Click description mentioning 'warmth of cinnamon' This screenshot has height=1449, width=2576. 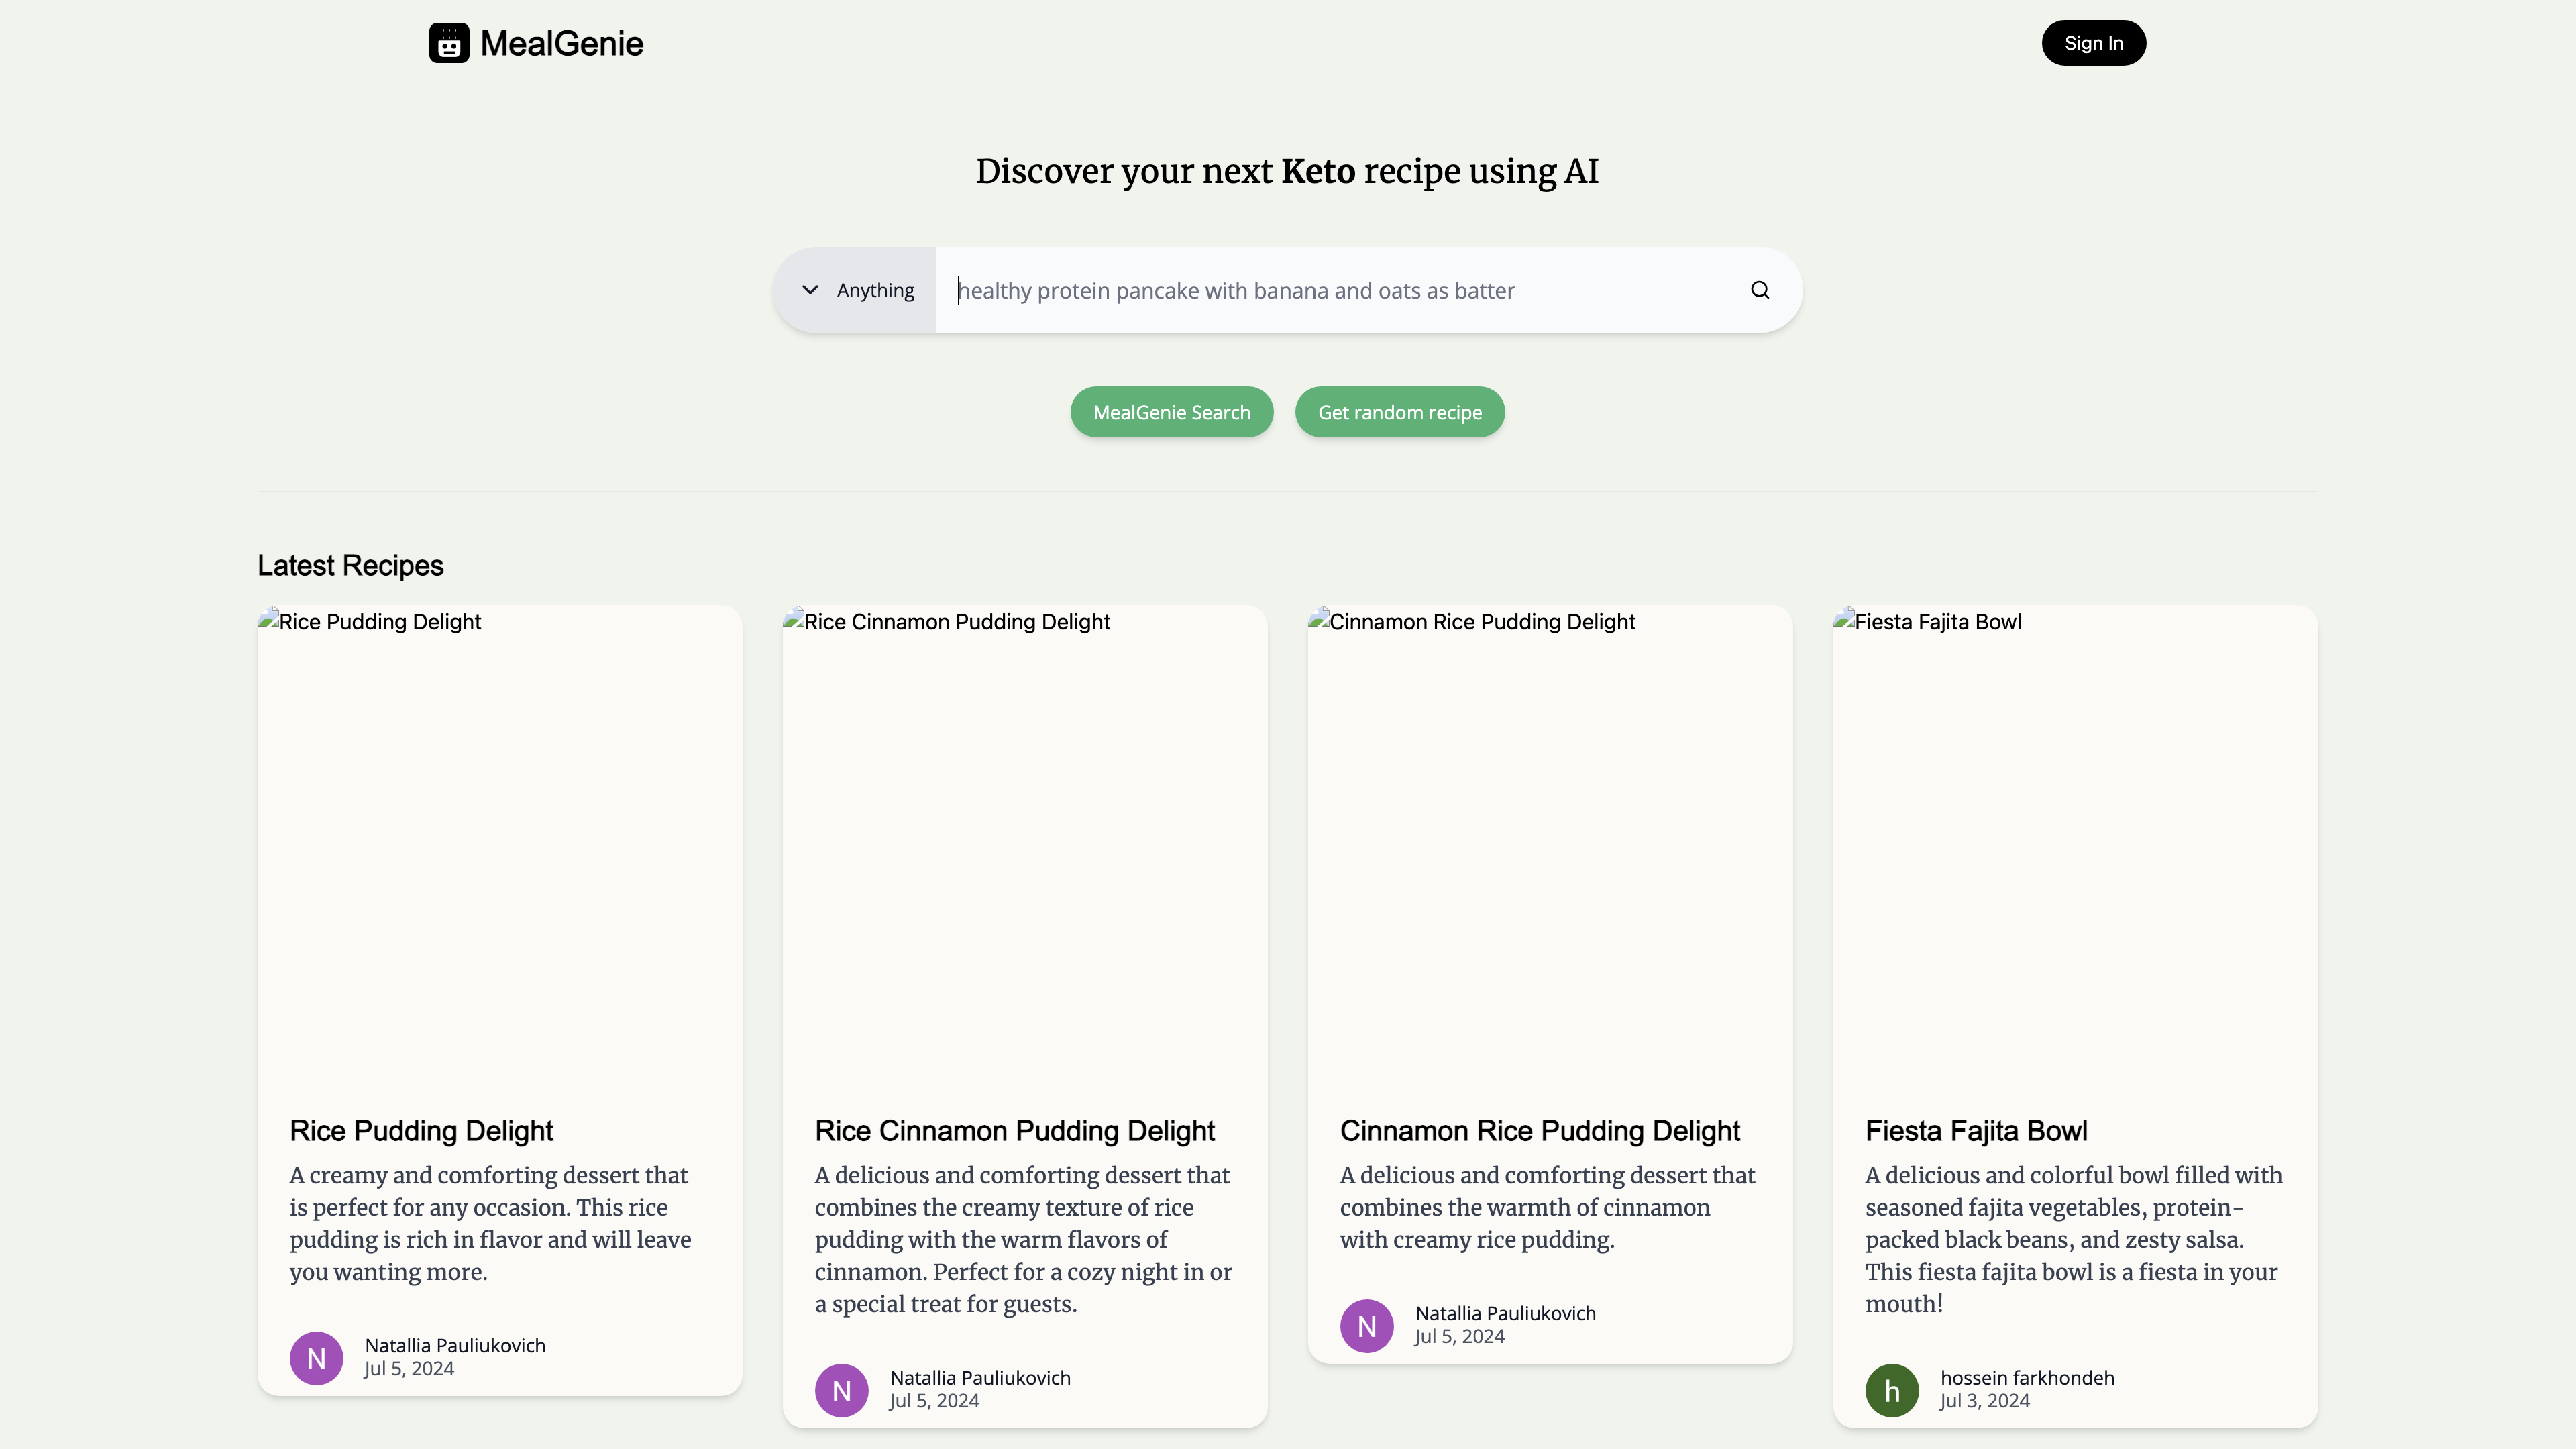[x=1547, y=1207]
